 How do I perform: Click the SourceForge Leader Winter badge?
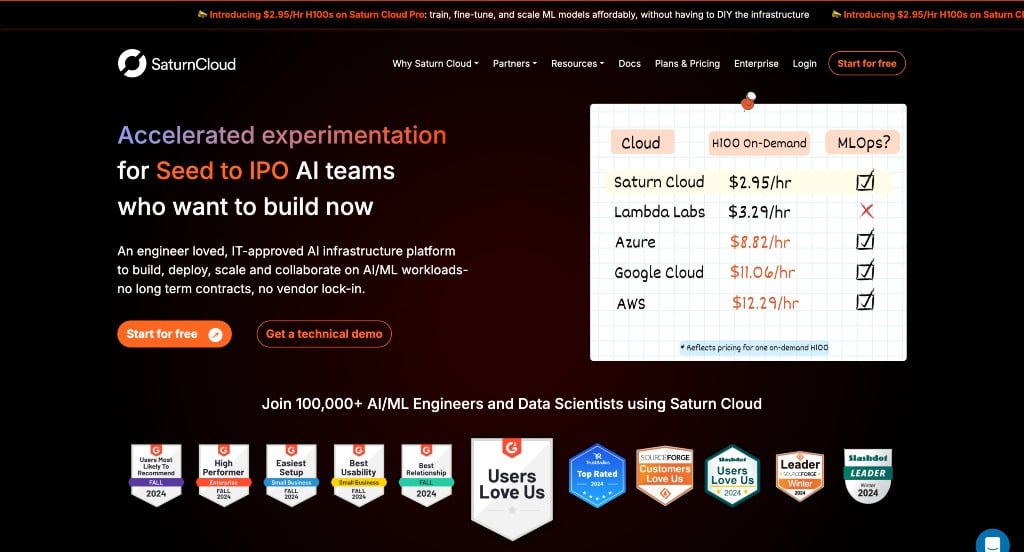800,475
